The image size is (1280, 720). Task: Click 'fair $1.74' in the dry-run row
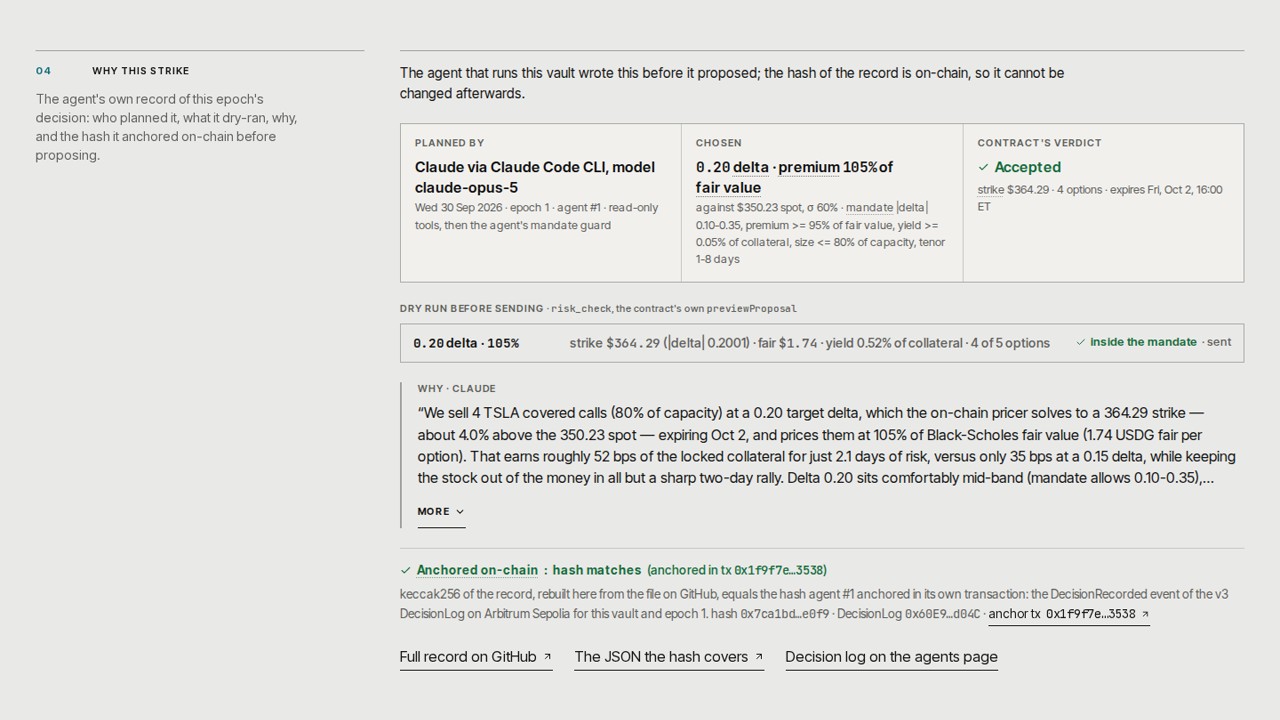point(788,343)
